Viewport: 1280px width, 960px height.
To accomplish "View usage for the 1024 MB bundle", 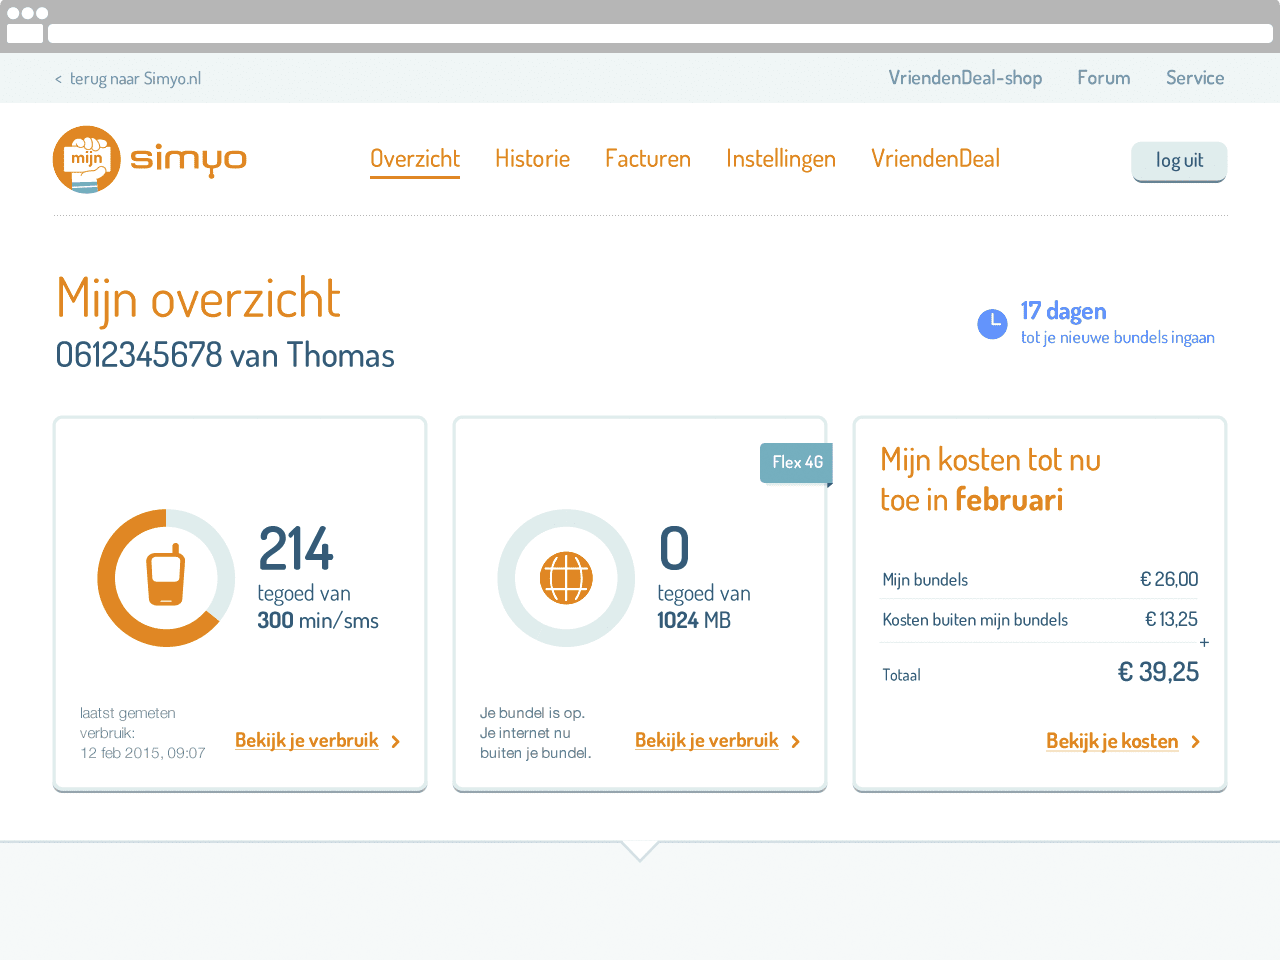I will point(707,741).
